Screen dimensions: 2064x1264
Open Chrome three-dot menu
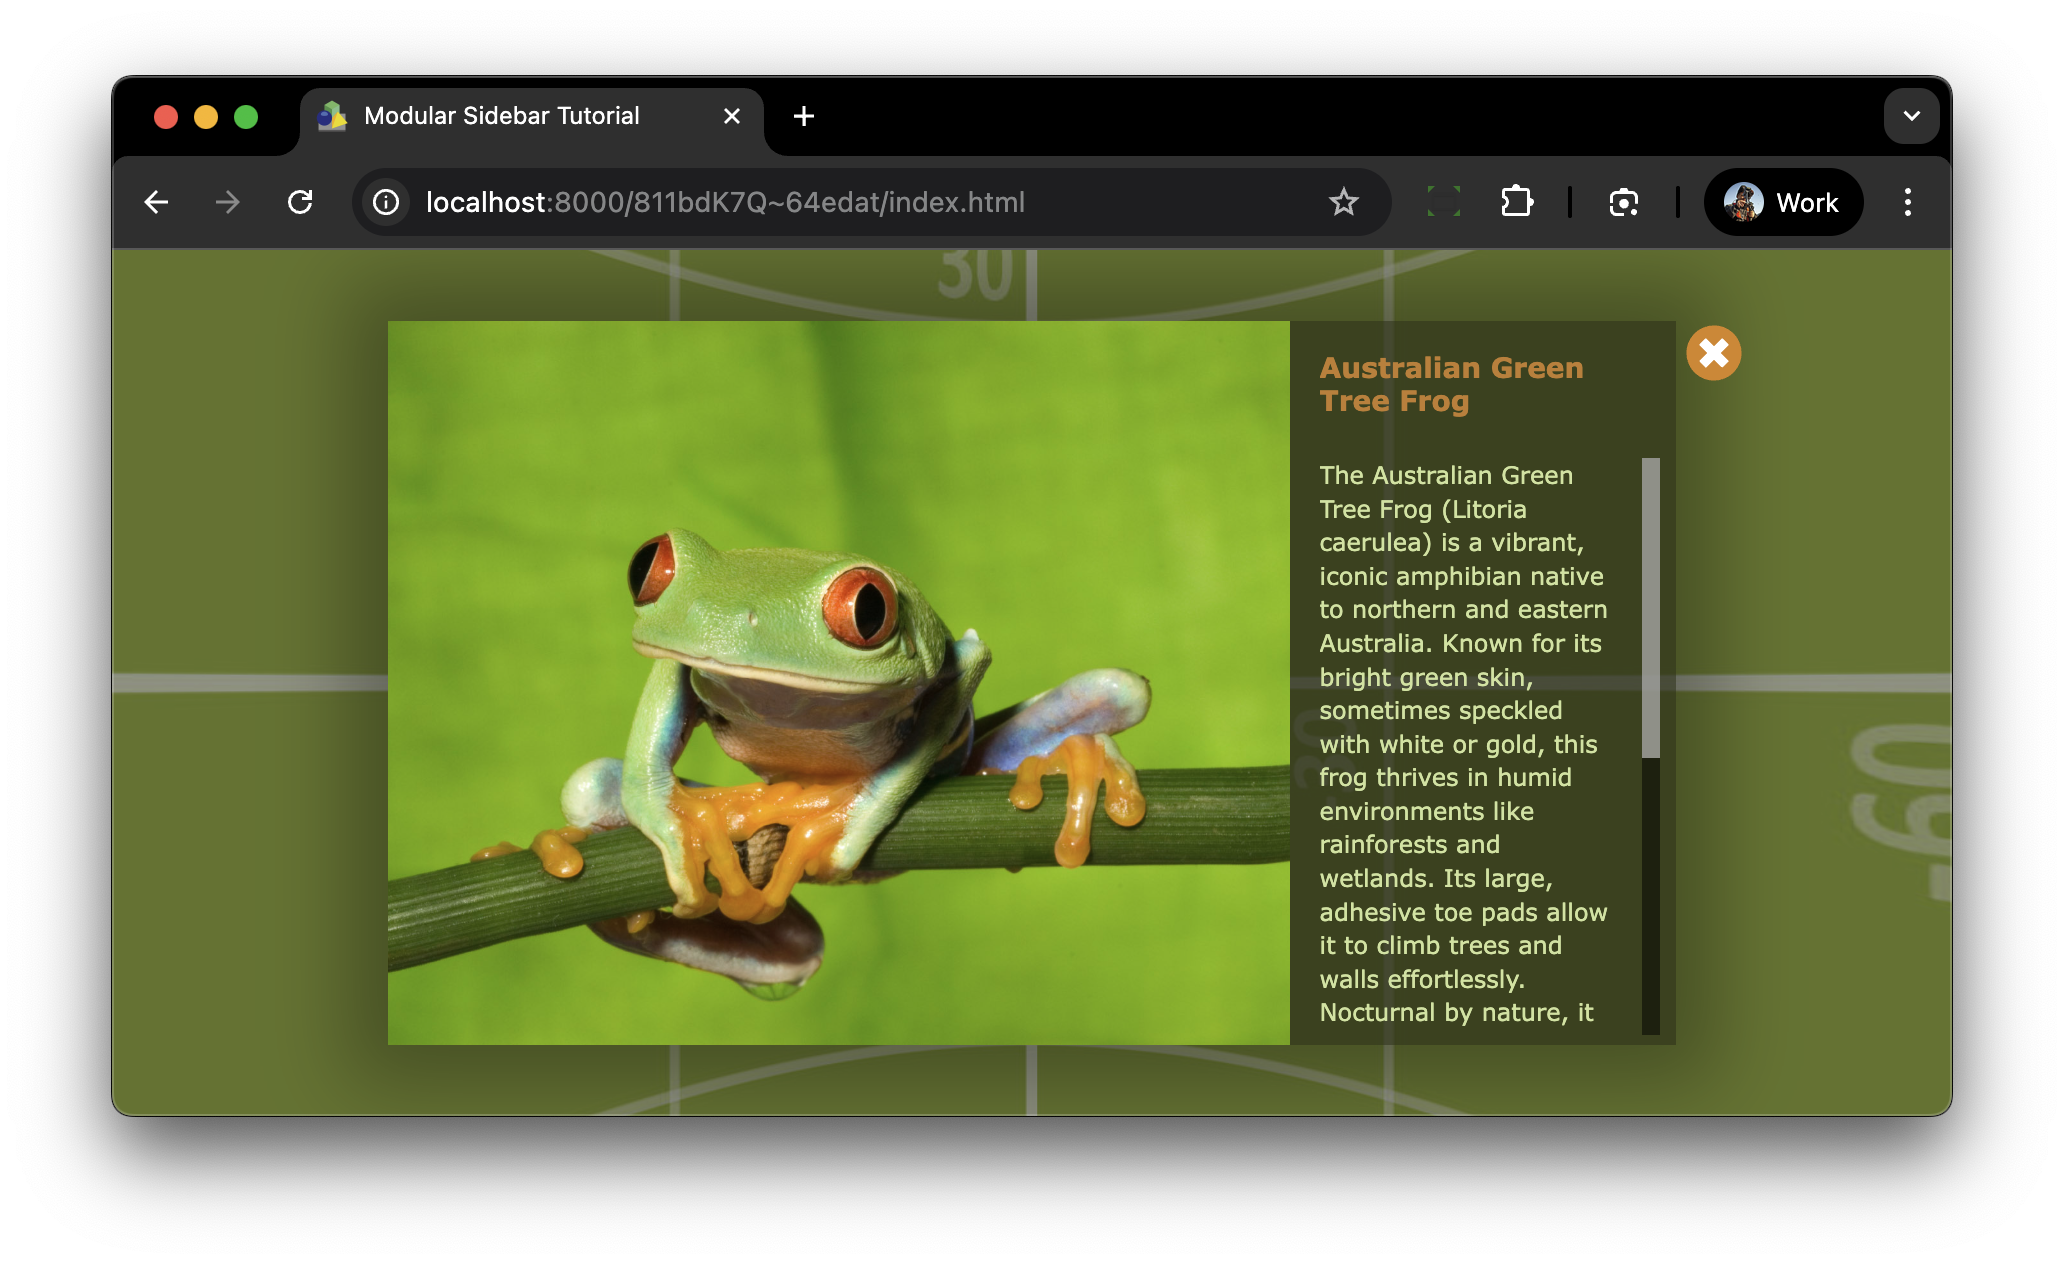1907,202
